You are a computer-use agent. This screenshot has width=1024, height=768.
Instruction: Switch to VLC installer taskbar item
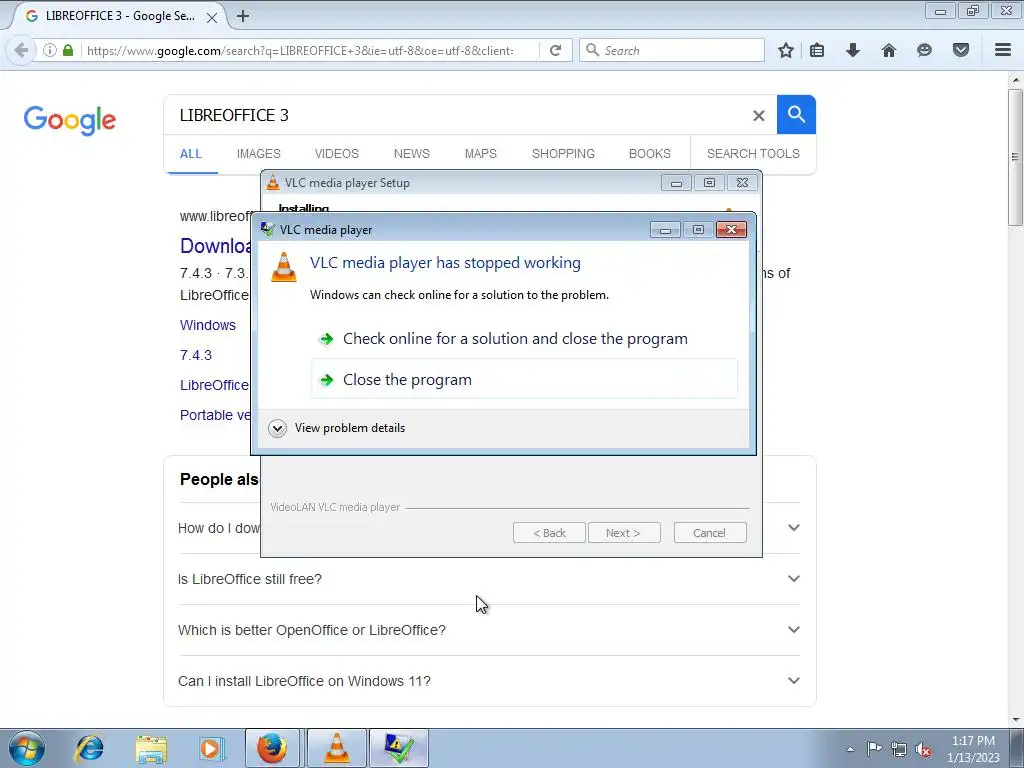pos(336,748)
